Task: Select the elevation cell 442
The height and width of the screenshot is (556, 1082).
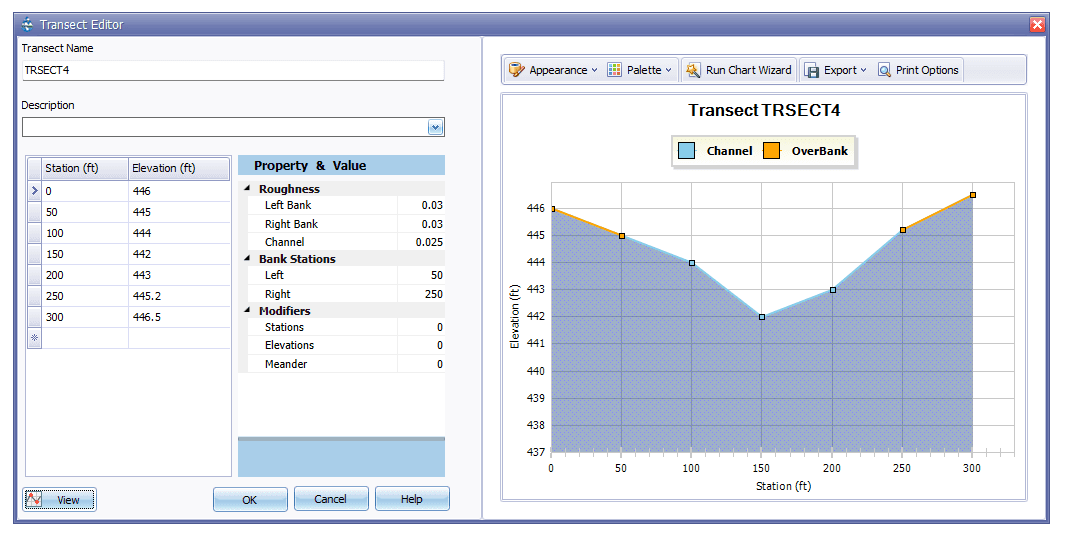Action: [x=179, y=254]
